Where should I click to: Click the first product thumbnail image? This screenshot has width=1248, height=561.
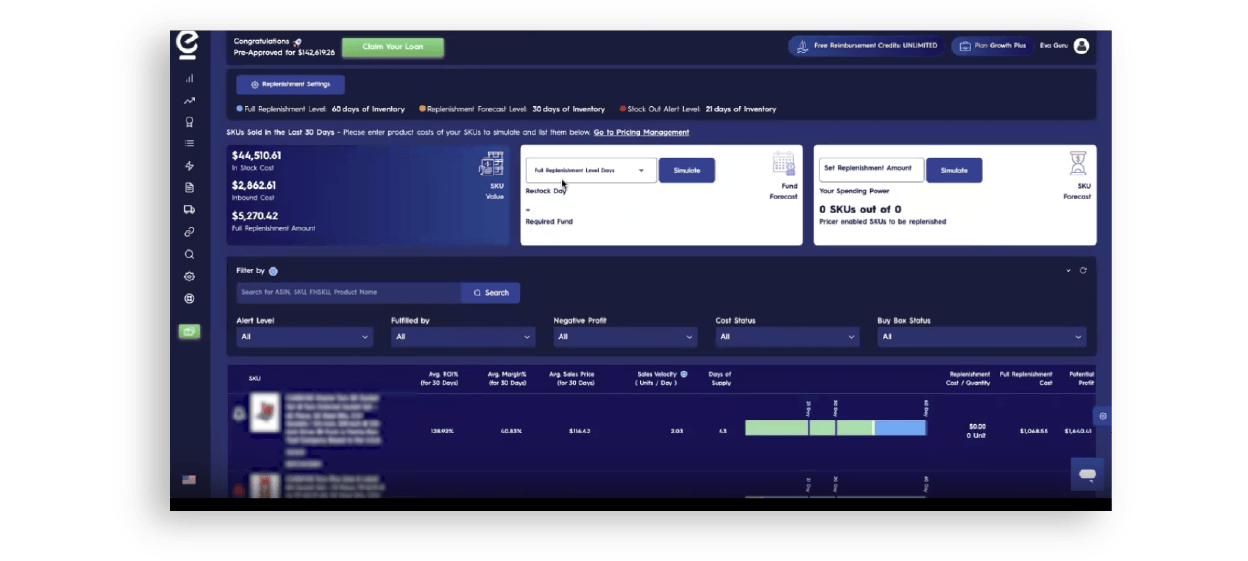265,413
